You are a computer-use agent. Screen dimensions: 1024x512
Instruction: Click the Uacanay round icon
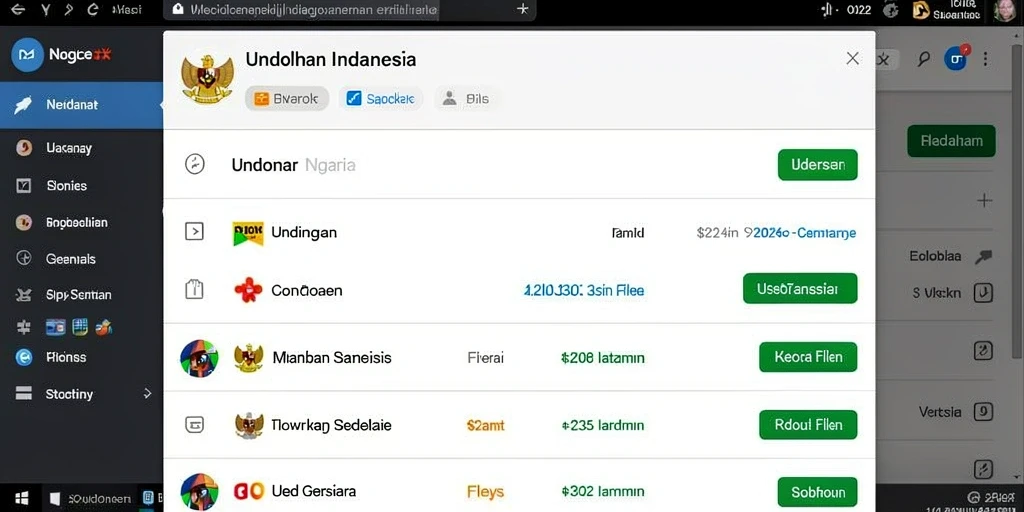pos(24,148)
